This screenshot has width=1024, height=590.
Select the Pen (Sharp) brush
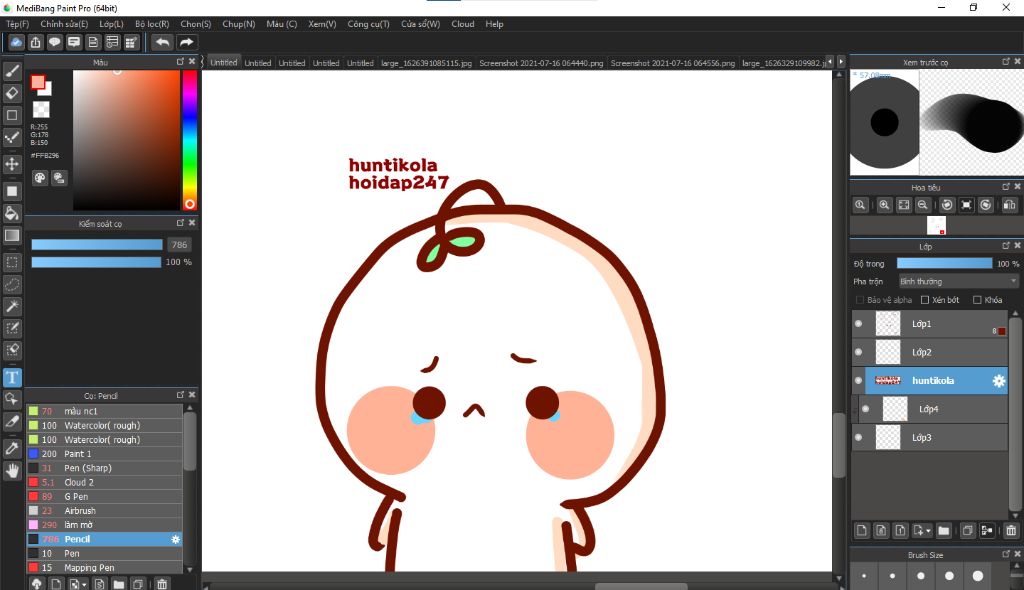[x=104, y=468]
